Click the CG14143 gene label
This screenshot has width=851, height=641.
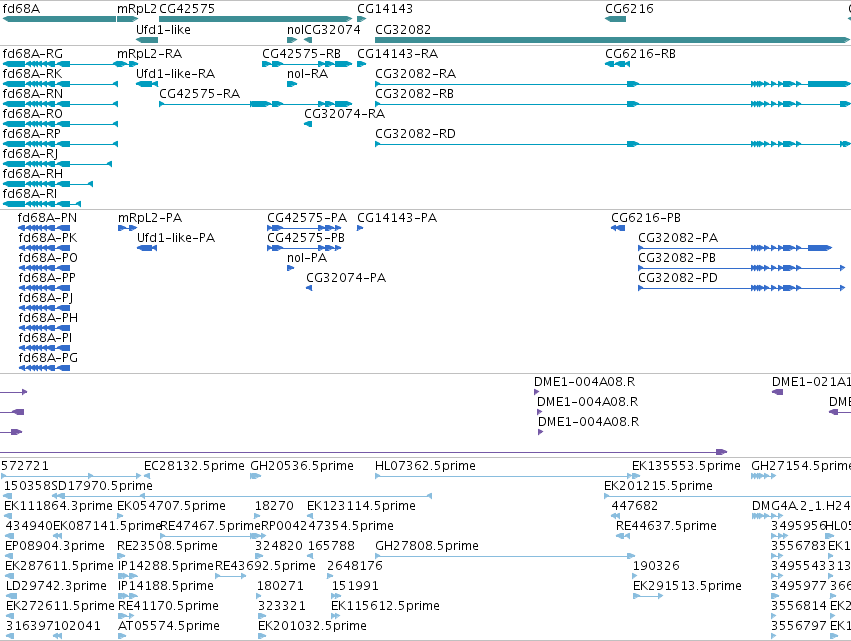(x=385, y=9)
